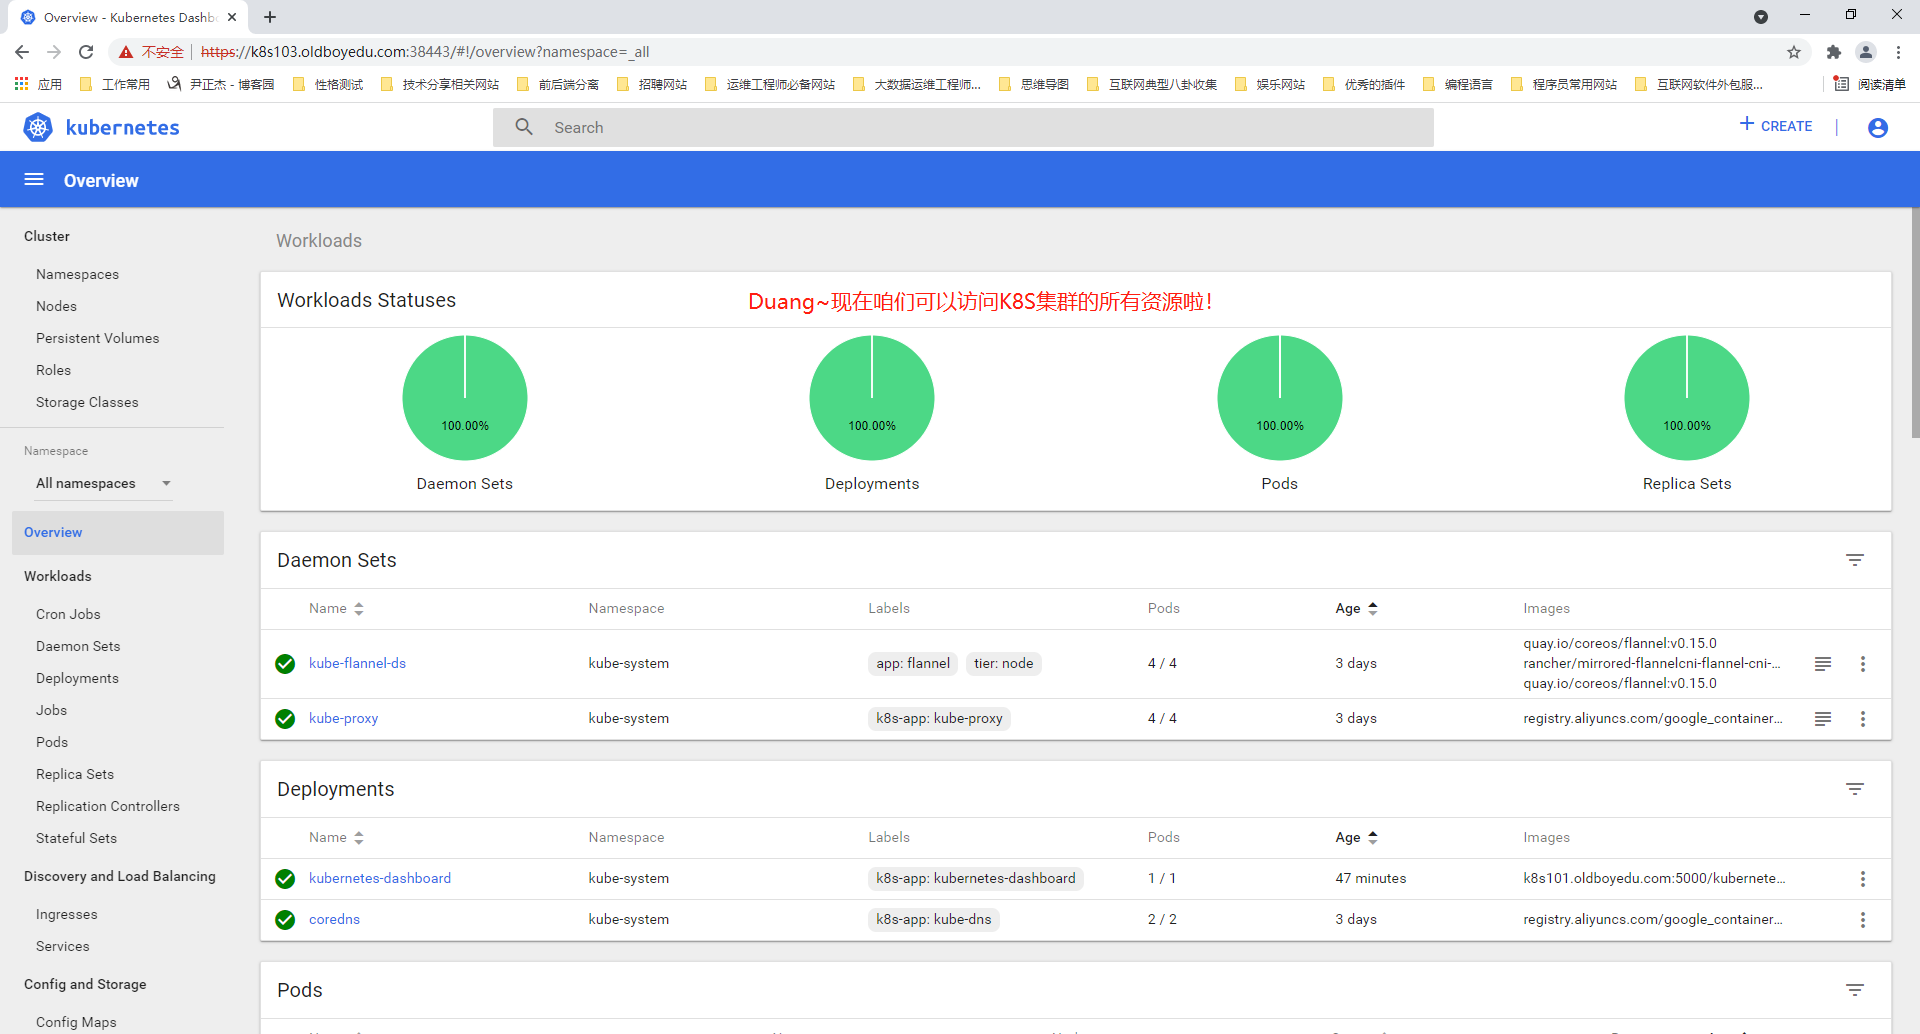The image size is (1920, 1034).
Task: Open the Daemon Sets filter icon
Action: tap(1854, 560)
